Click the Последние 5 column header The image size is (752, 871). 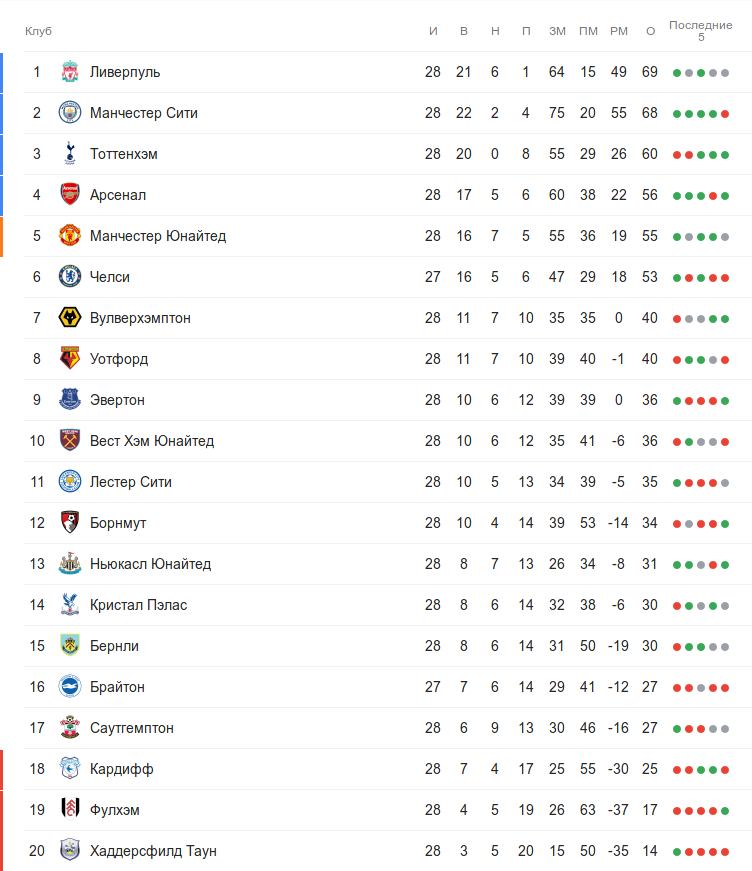click(700, 31)
